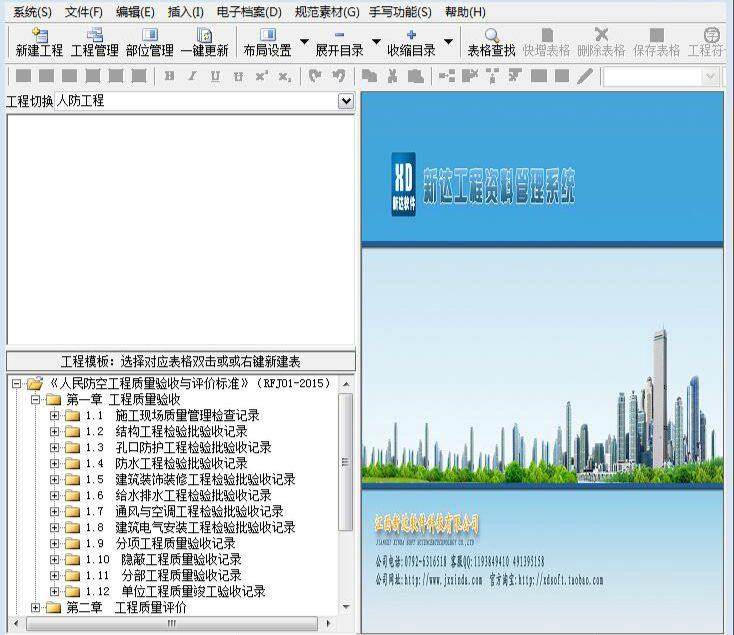Image resolution: width=734 pixels, height=635 pixels.
Task: Open 工程管理 (Project Management) from the toolbar
Action: click(x=95, y=42)
